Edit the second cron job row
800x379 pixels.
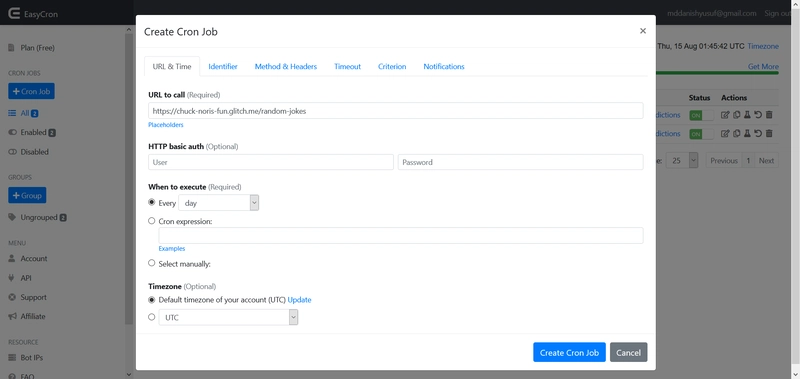[x=724, y=134]
